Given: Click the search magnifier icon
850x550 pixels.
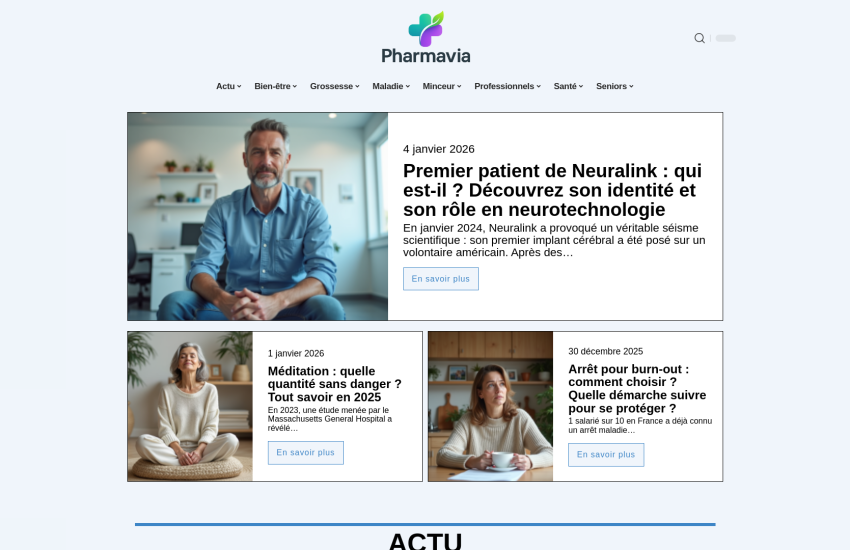Looking at the screenshot, I should pos(699,38).
